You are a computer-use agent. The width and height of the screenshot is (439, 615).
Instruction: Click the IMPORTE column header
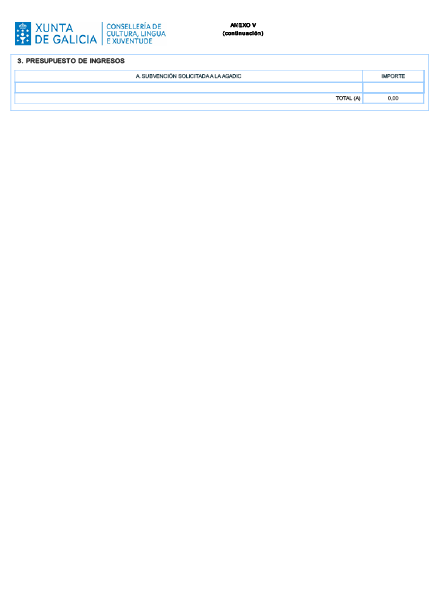coord(393,76)
